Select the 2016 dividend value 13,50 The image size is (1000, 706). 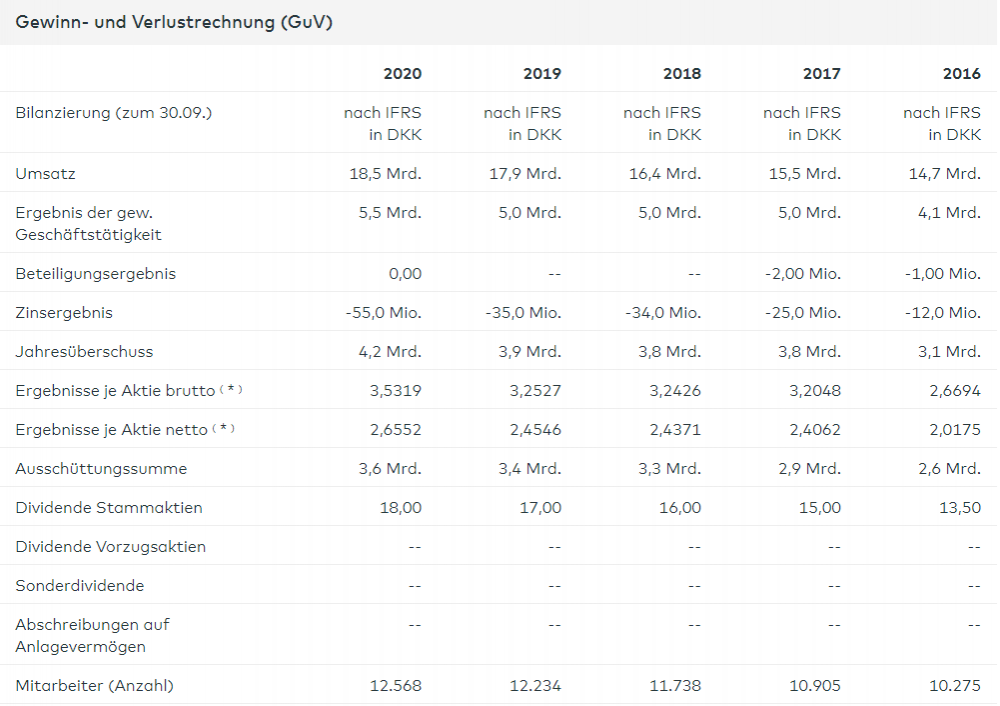961,507
